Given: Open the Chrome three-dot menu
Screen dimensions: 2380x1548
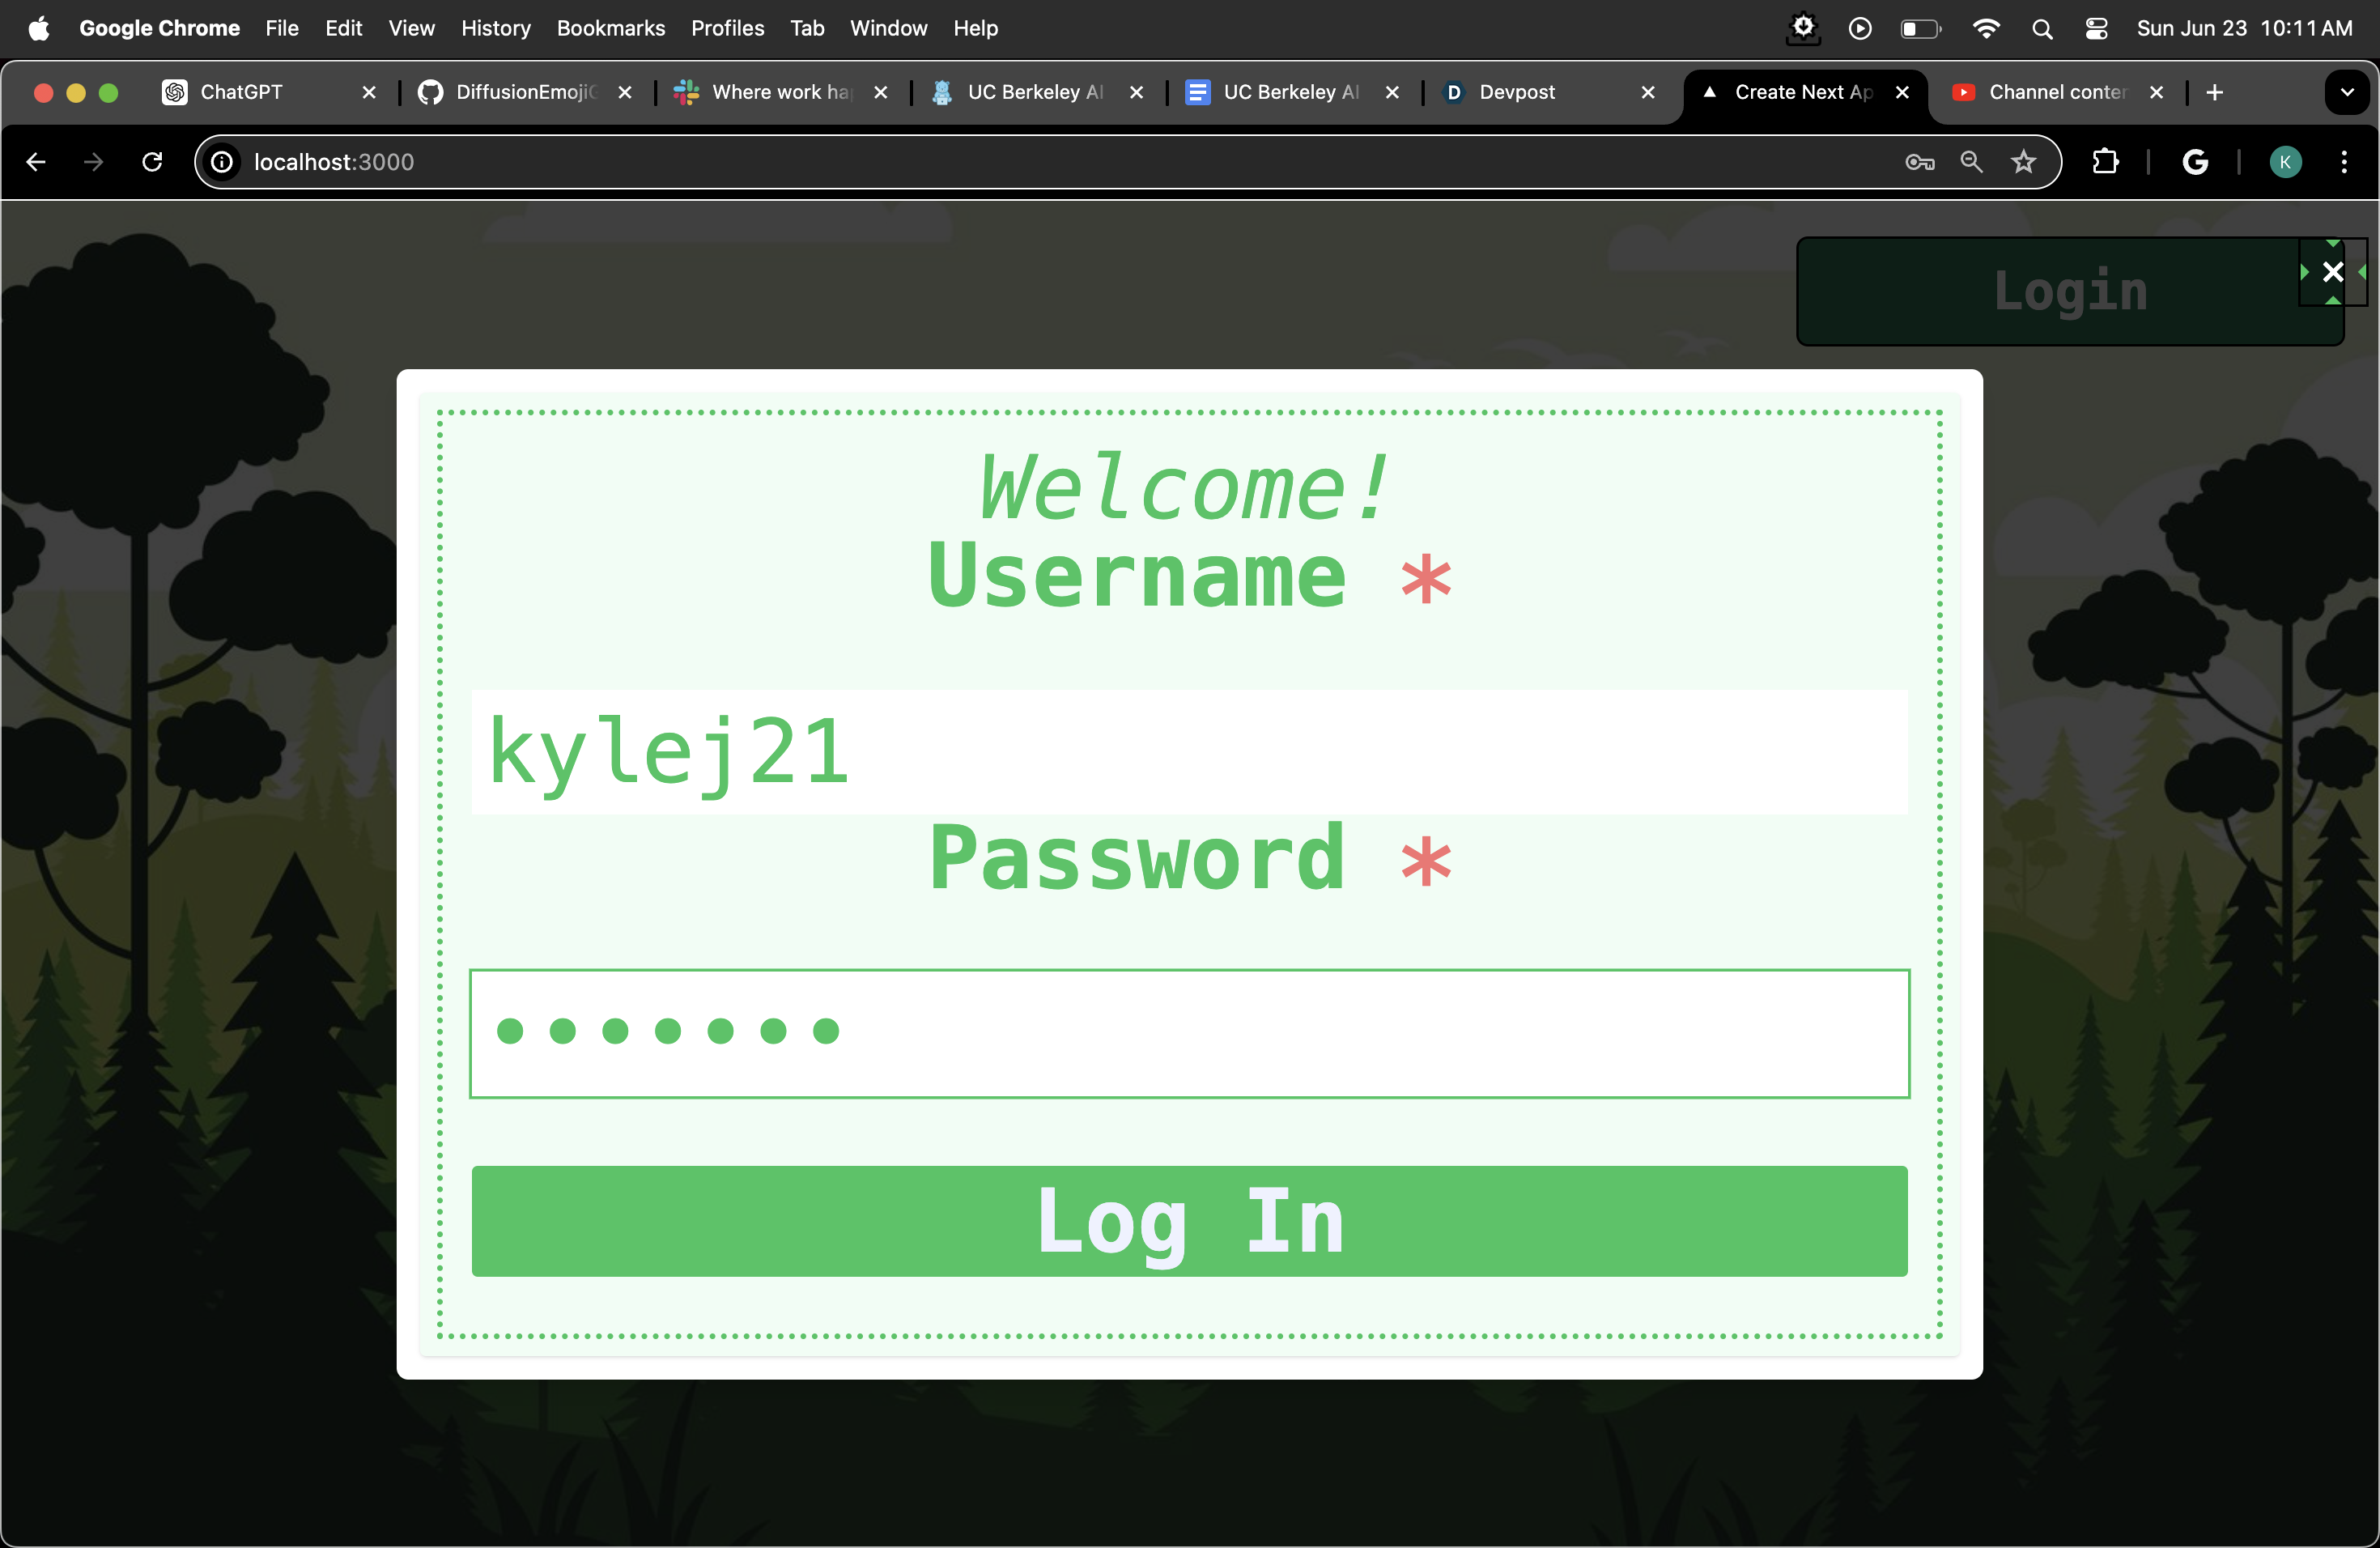Looking at the screenshot, I should point(2344,162).
